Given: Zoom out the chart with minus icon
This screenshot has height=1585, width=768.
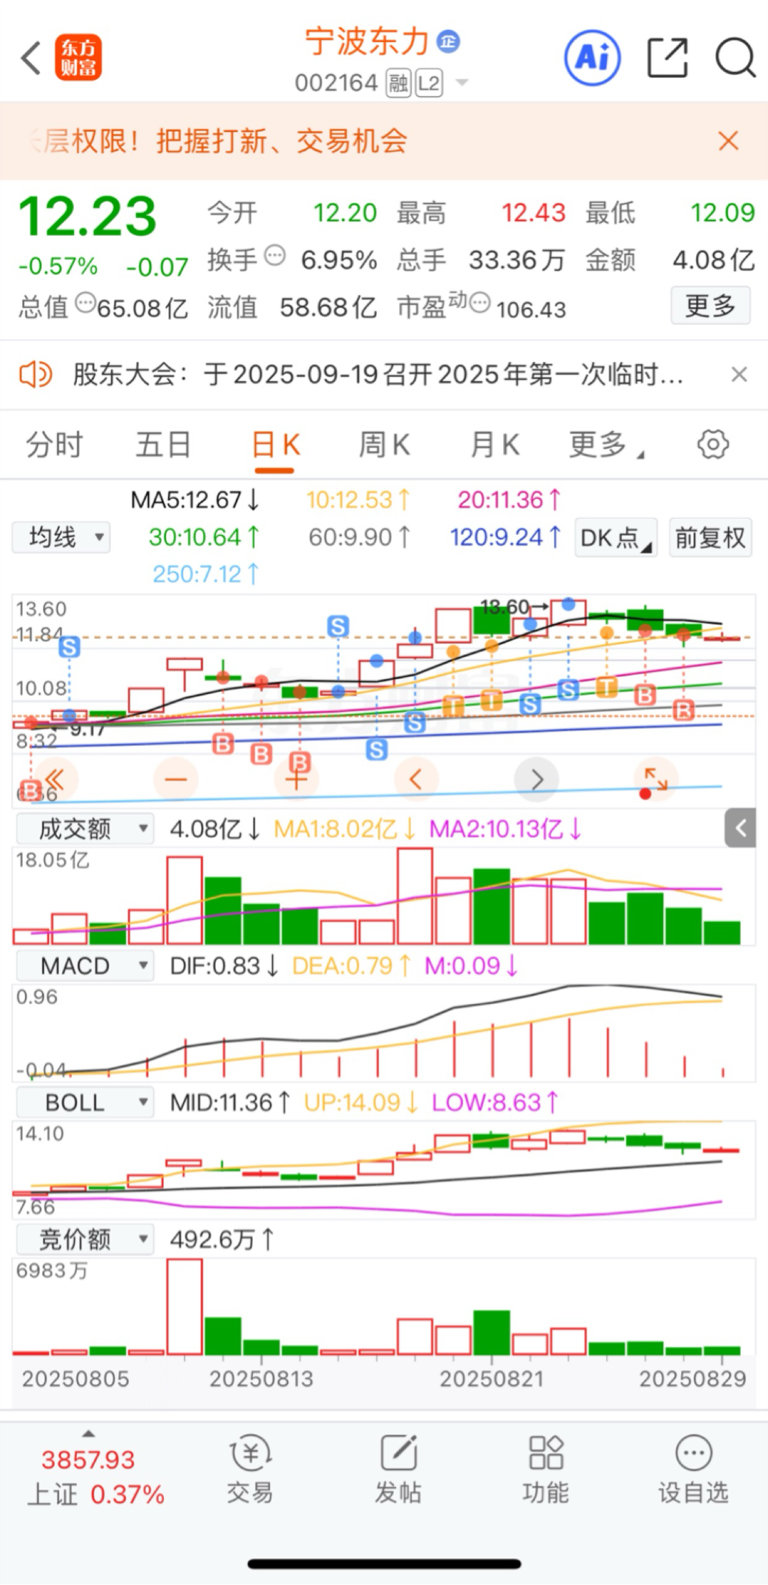Looking at the screenshot, I should (176, 779).
